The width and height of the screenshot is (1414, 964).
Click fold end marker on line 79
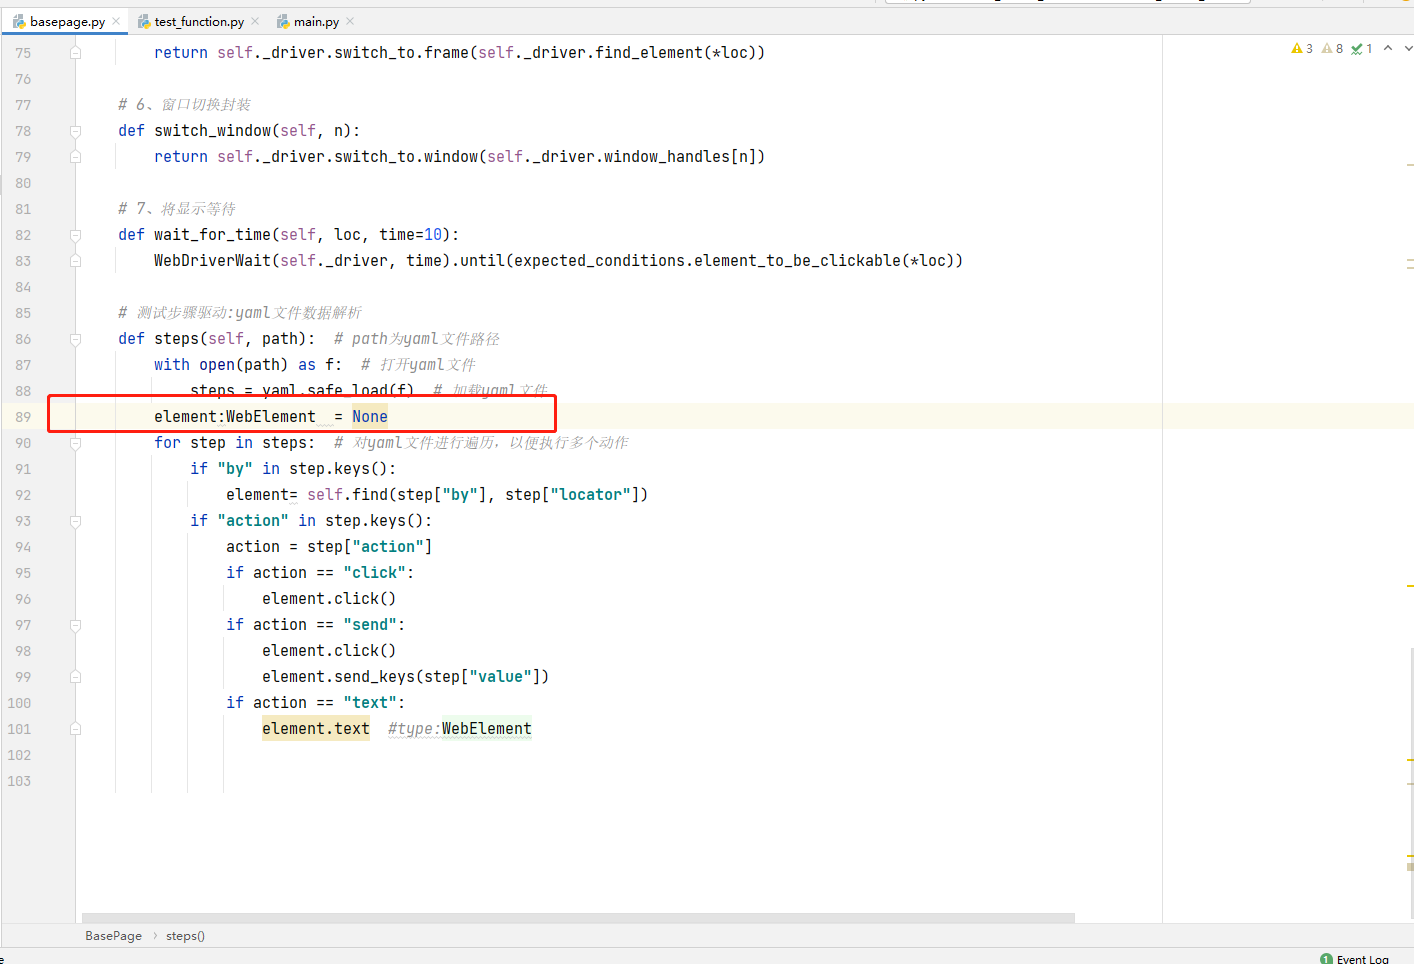click(x=75, y=157)
